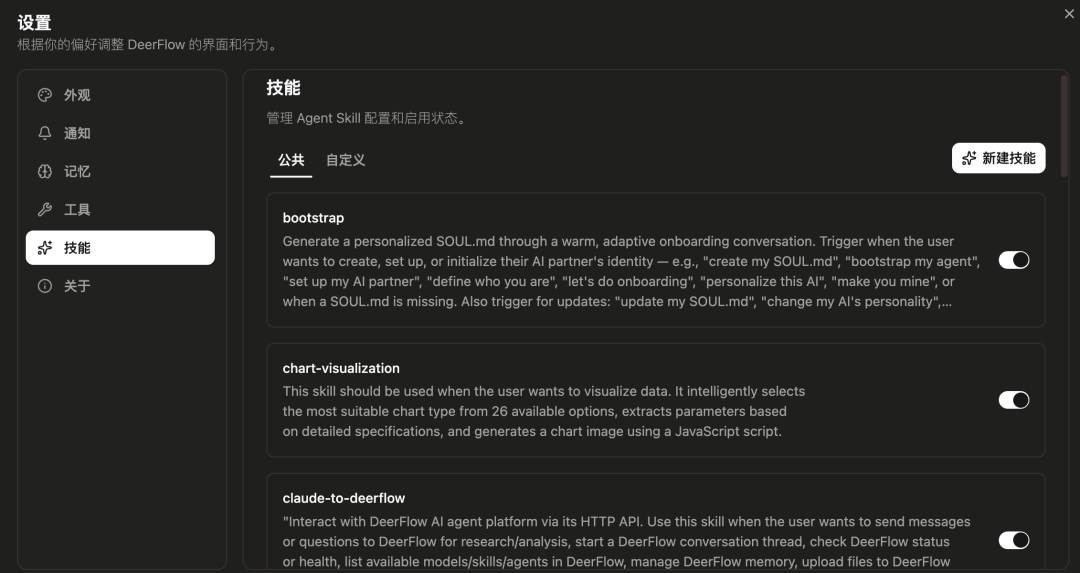Viewport: 1080px width, 573px height.
Task: Open the bootstrap skill card title
Action: click(x=313, y=218)
